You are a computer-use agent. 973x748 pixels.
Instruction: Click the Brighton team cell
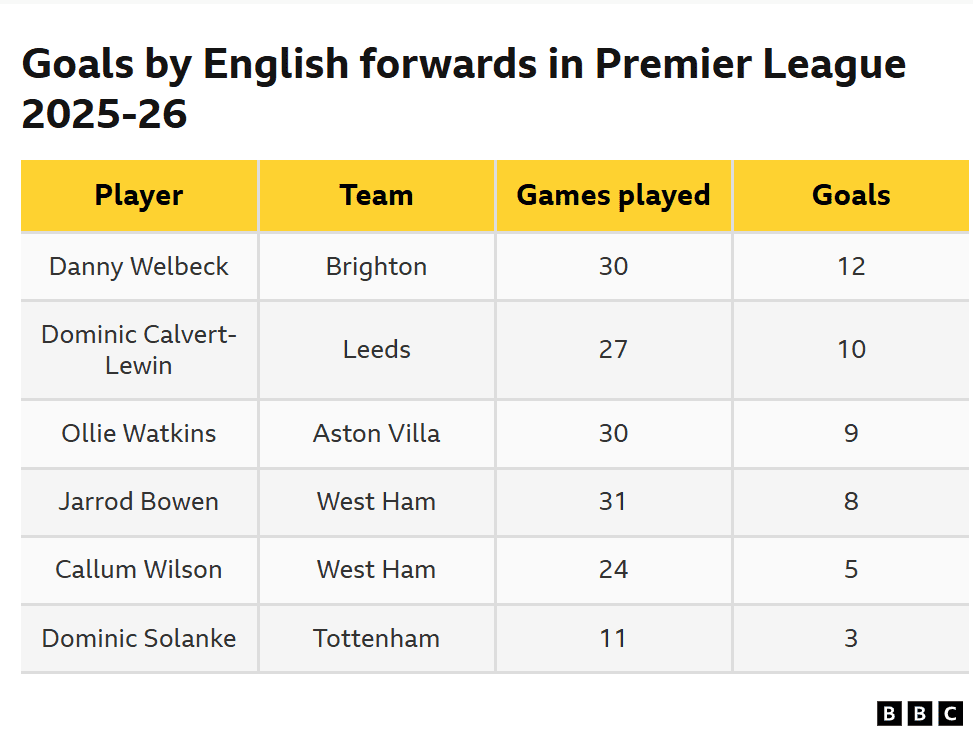click(x=376, y=266)
